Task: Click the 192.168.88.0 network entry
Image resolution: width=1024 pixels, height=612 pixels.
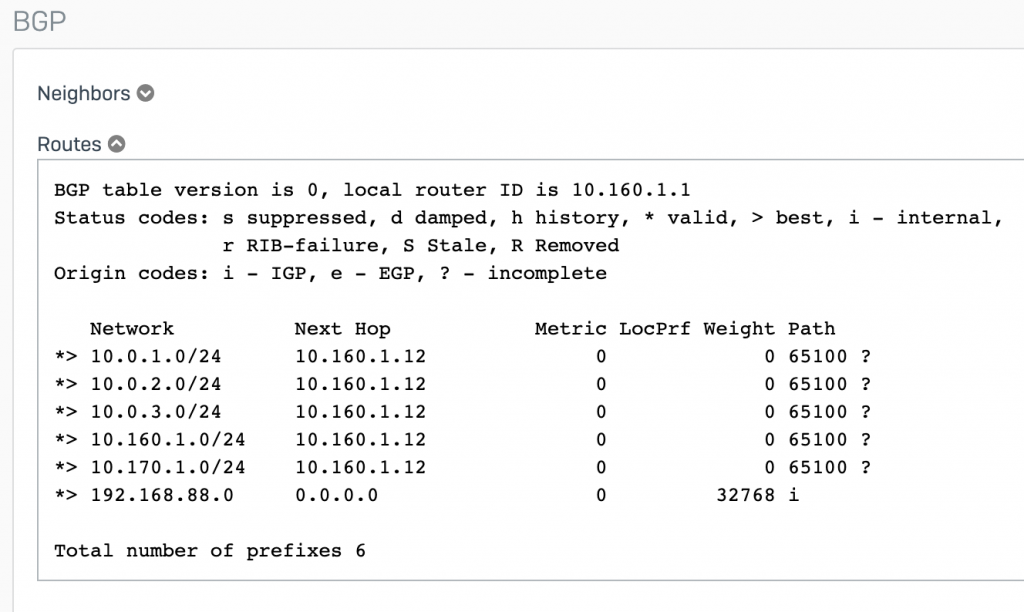Action: point(162,495)
